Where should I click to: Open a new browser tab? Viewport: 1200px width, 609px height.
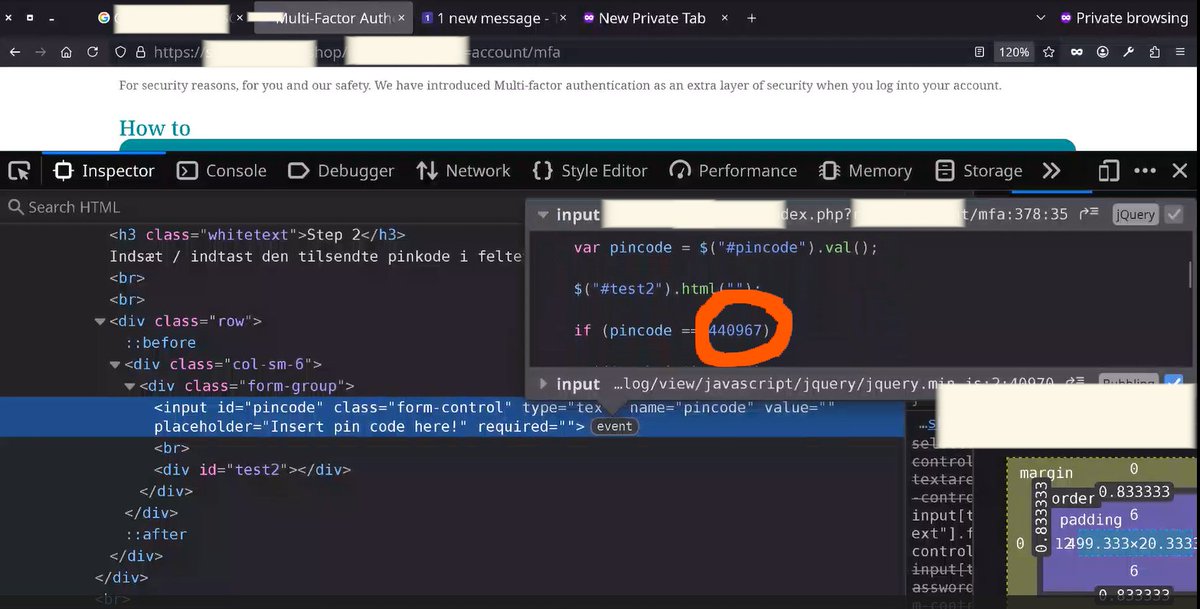[751, 18]
